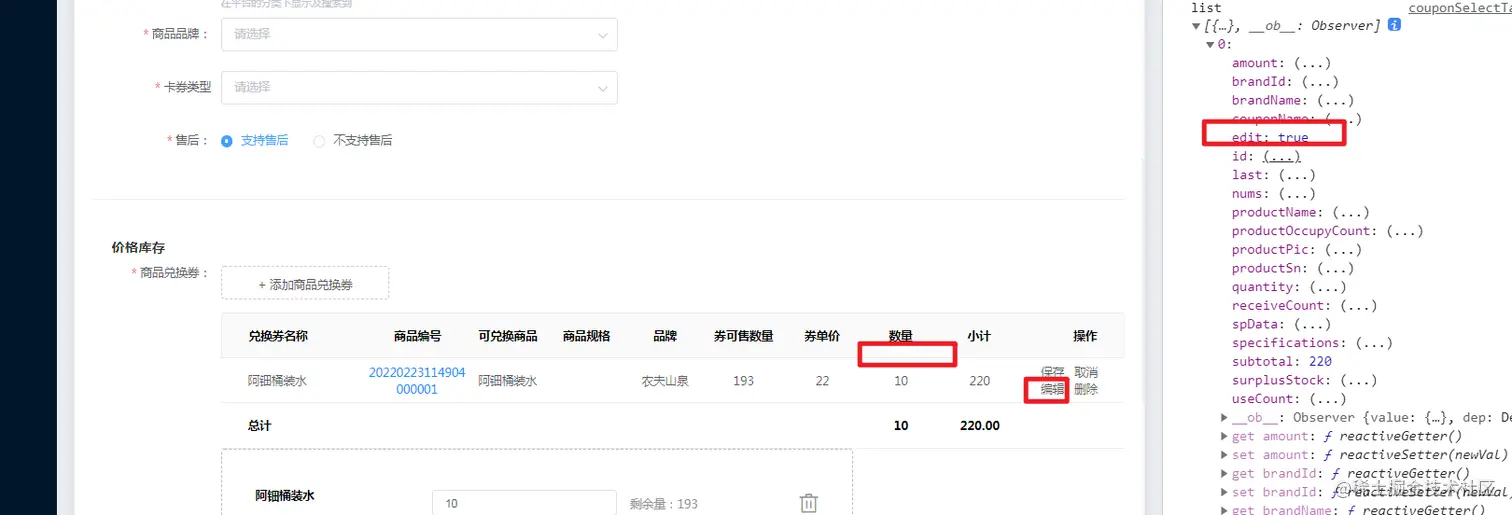This screenshot has height=515, width=1512.
Task: Focus the quantity input showing 10
Action: coord(524,504)
